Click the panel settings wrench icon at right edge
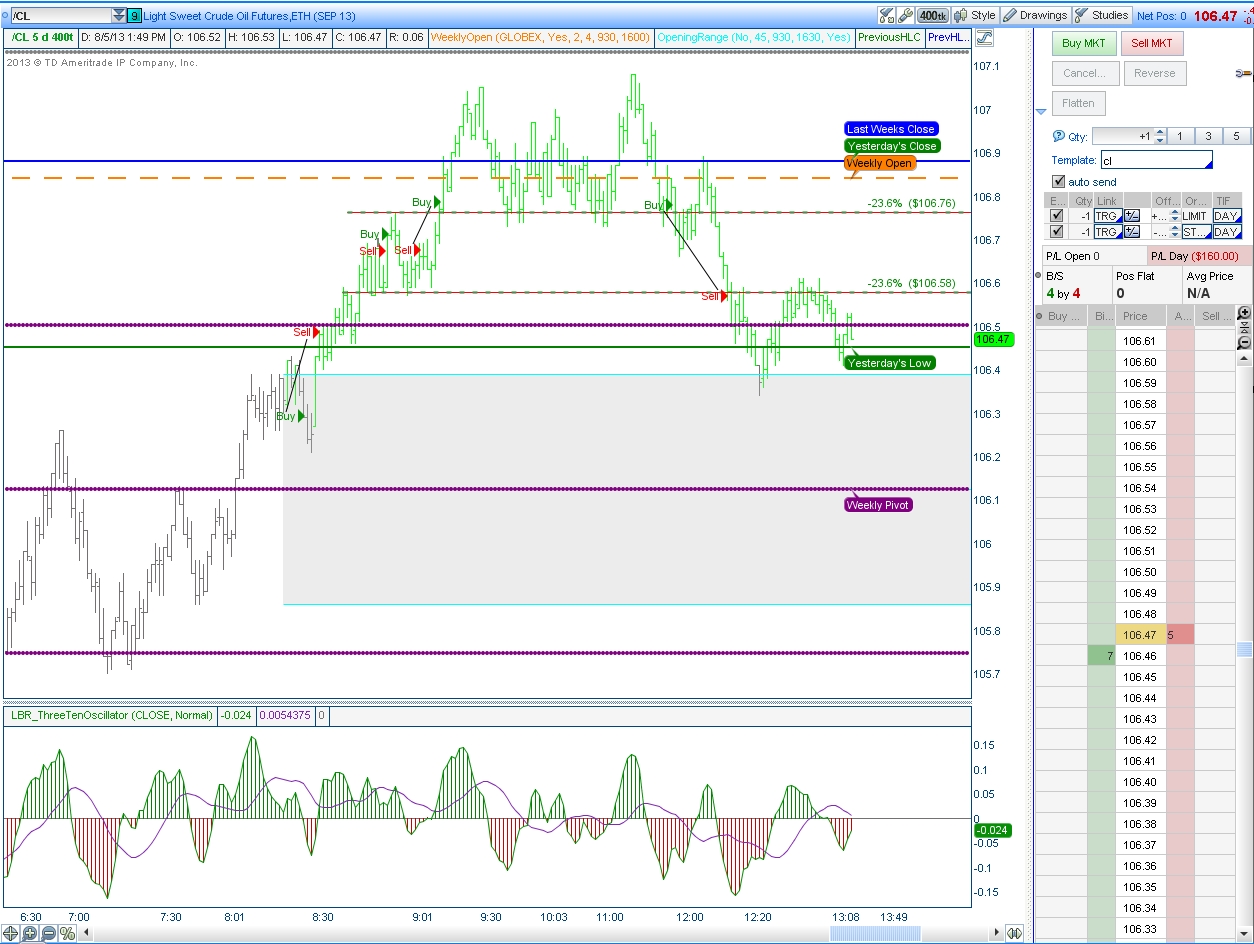This screenshot has width=1254, height=944. [x=1244, y=73]
